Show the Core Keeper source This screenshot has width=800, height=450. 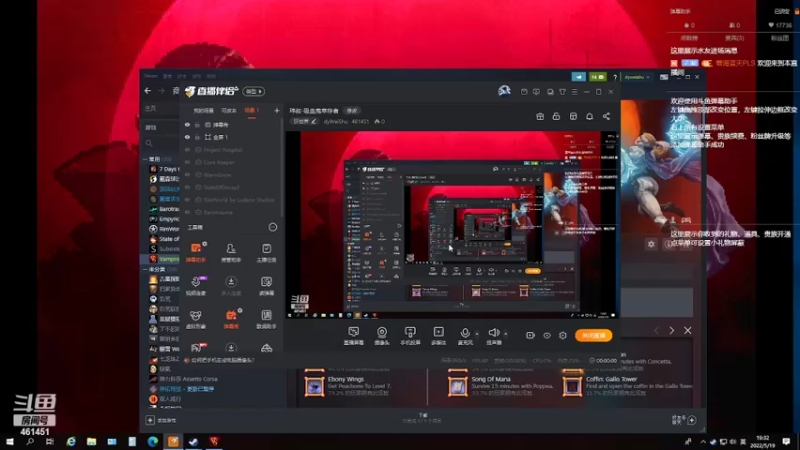187,162
